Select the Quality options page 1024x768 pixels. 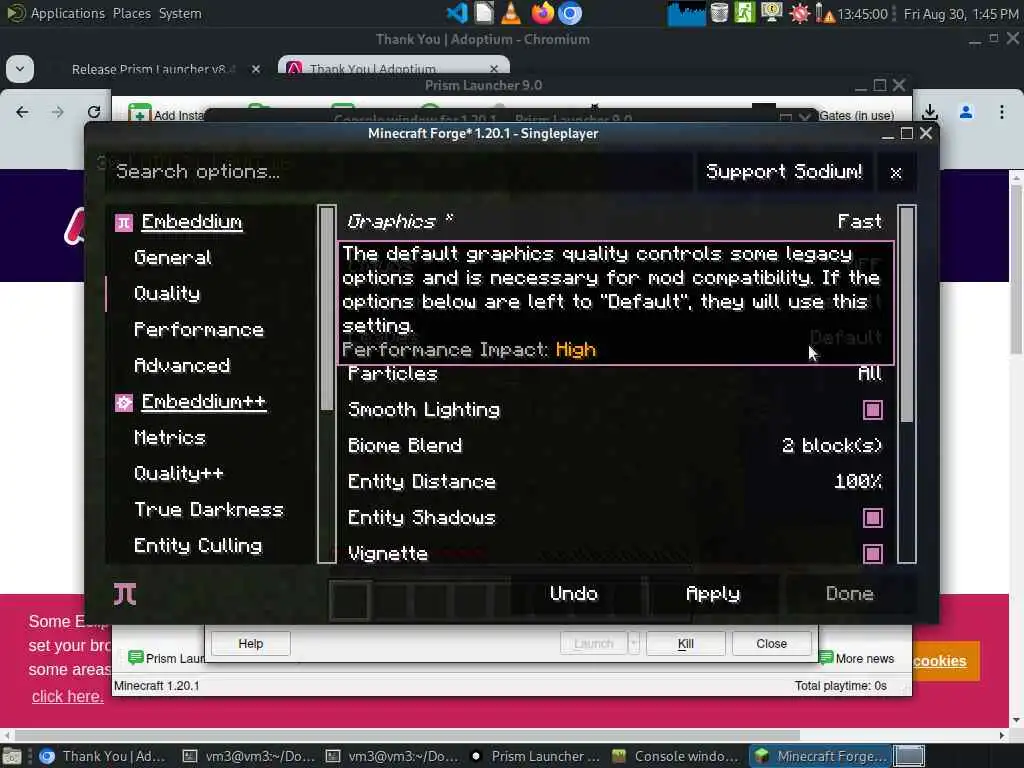[167, 294]
